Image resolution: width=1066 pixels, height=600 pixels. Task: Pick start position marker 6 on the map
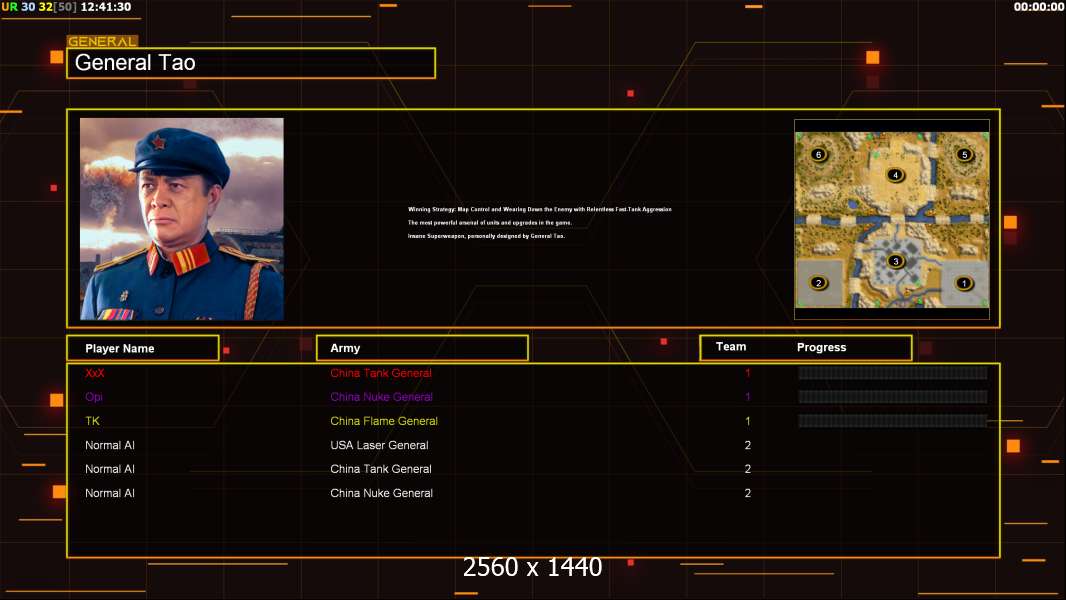coord(819,154)
